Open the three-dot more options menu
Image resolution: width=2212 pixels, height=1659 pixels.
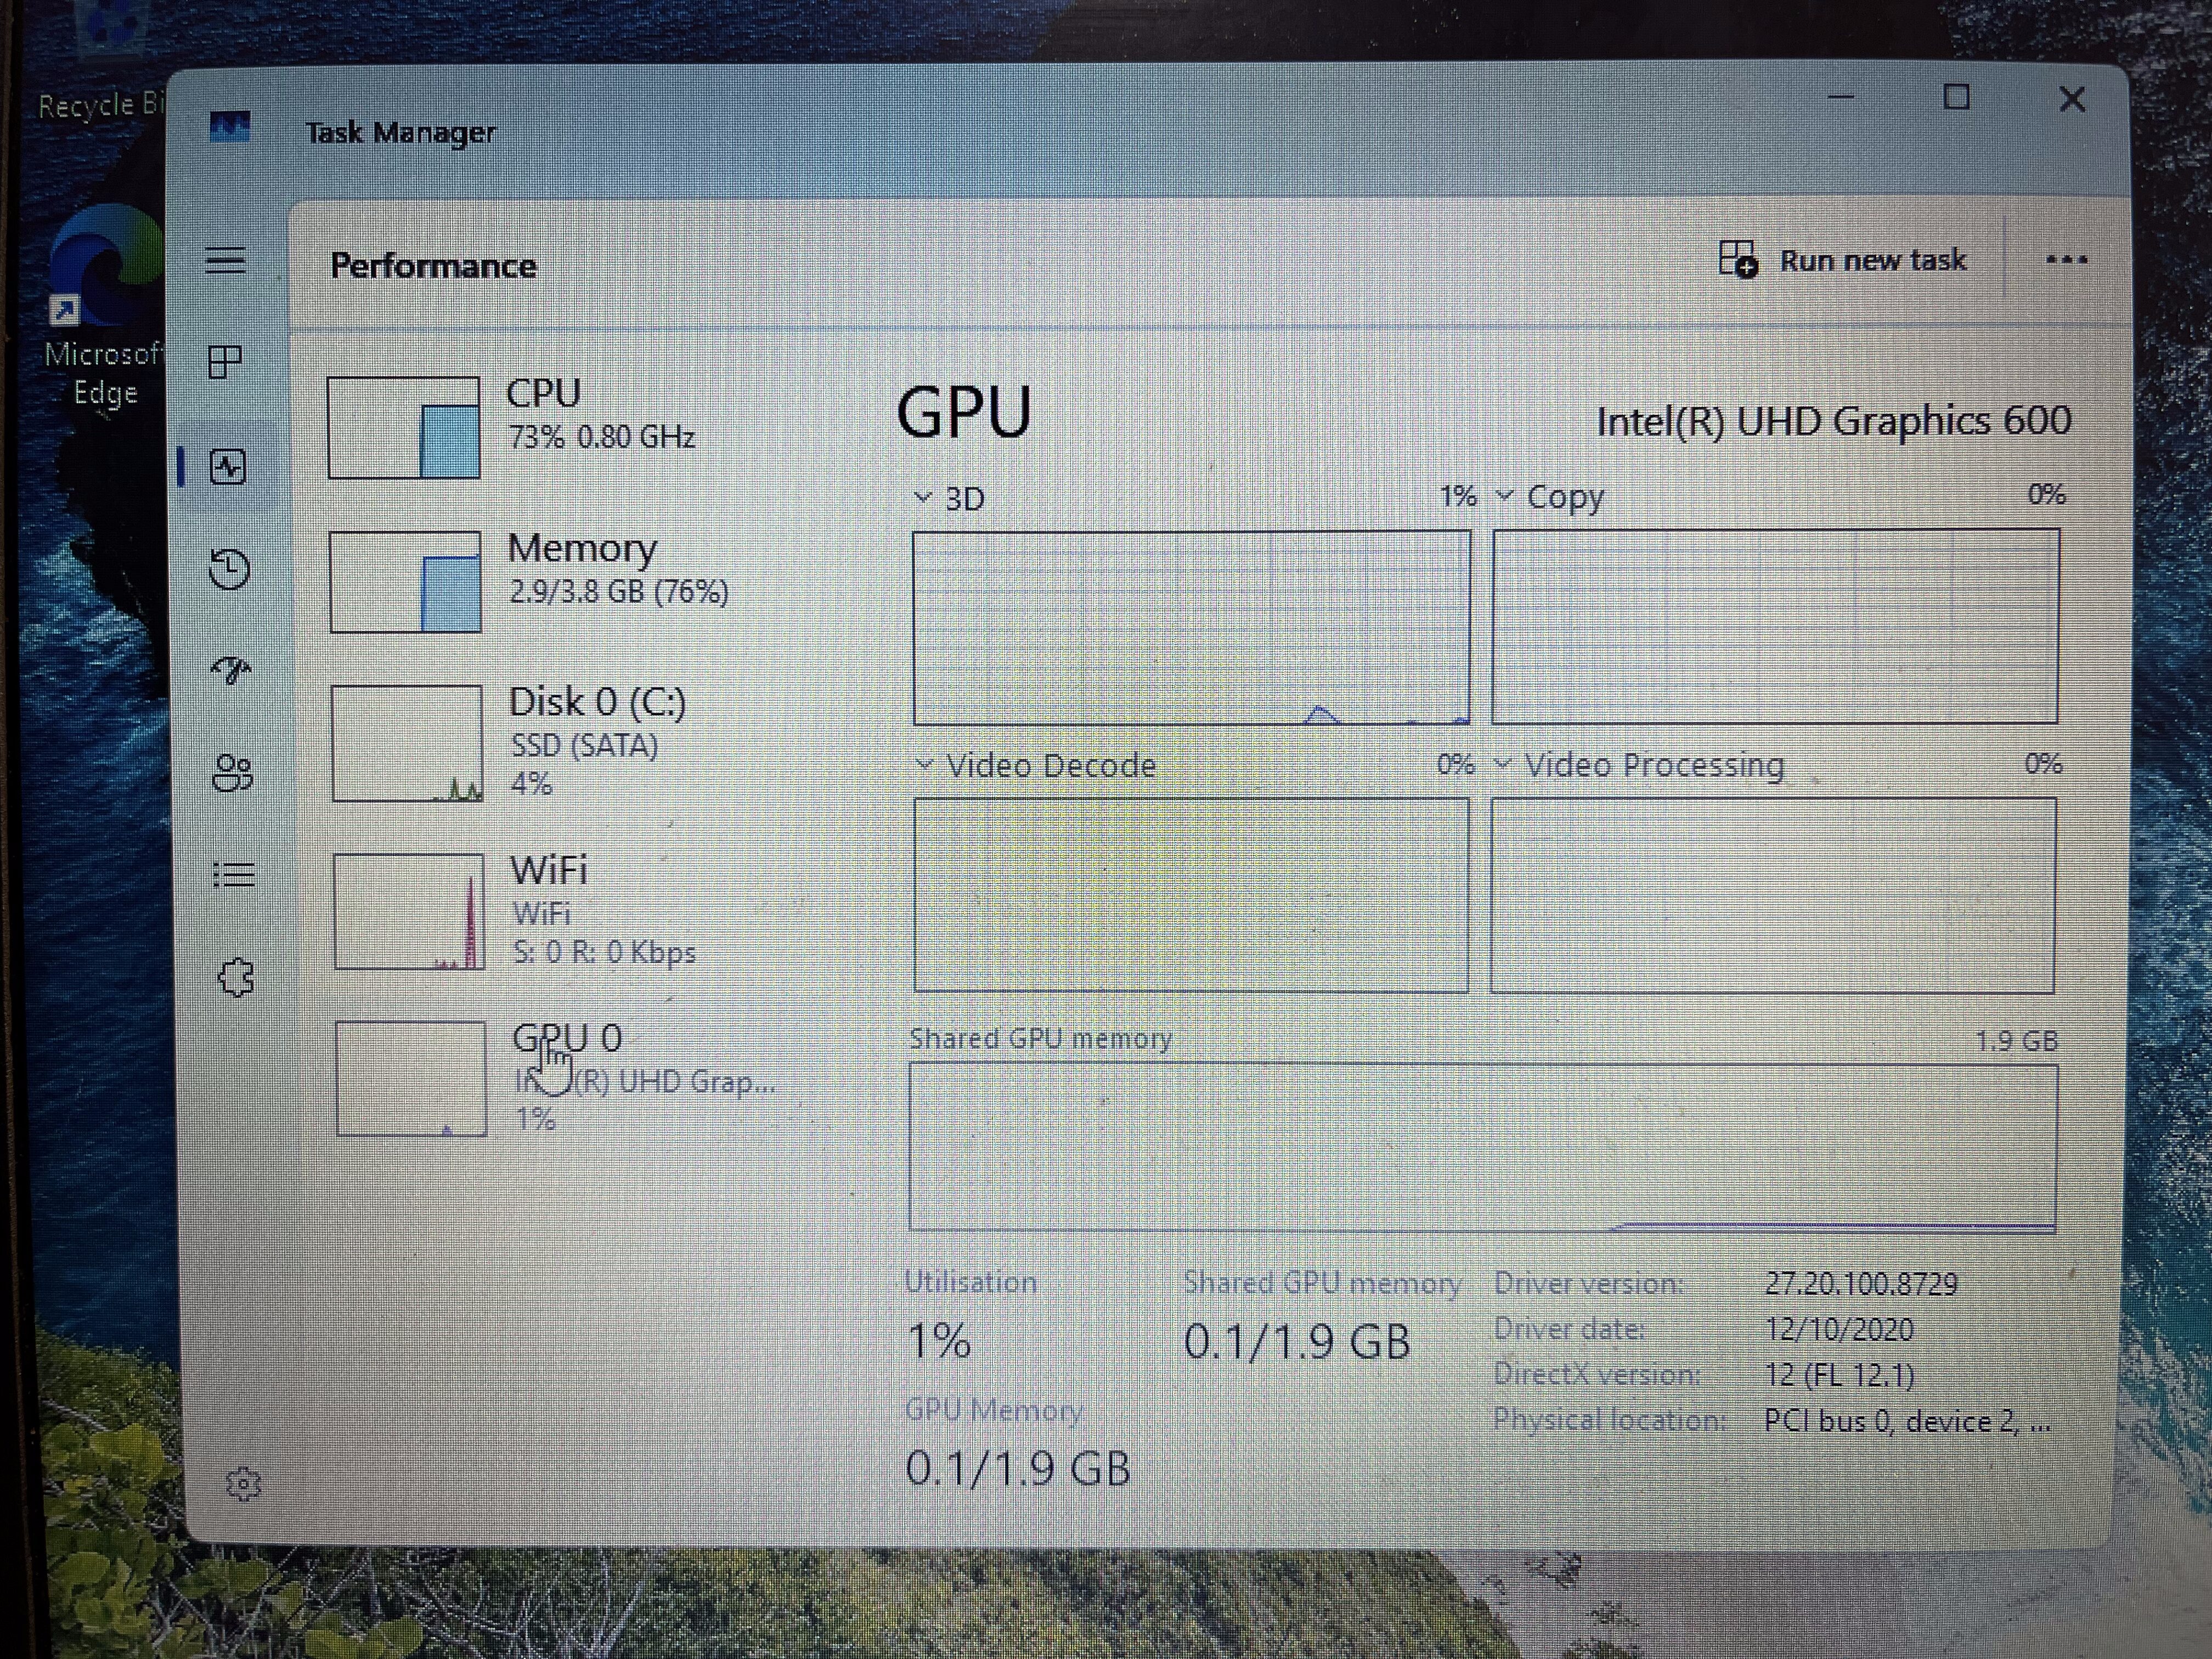(2066, 261)
